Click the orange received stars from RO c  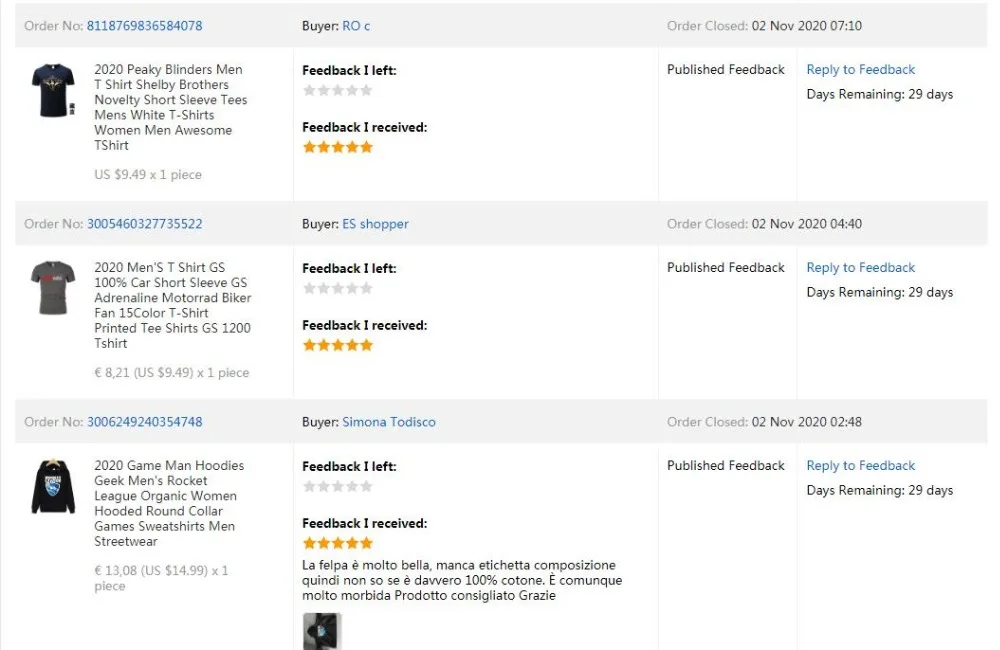pyautogui.click(x=337, y=147)
